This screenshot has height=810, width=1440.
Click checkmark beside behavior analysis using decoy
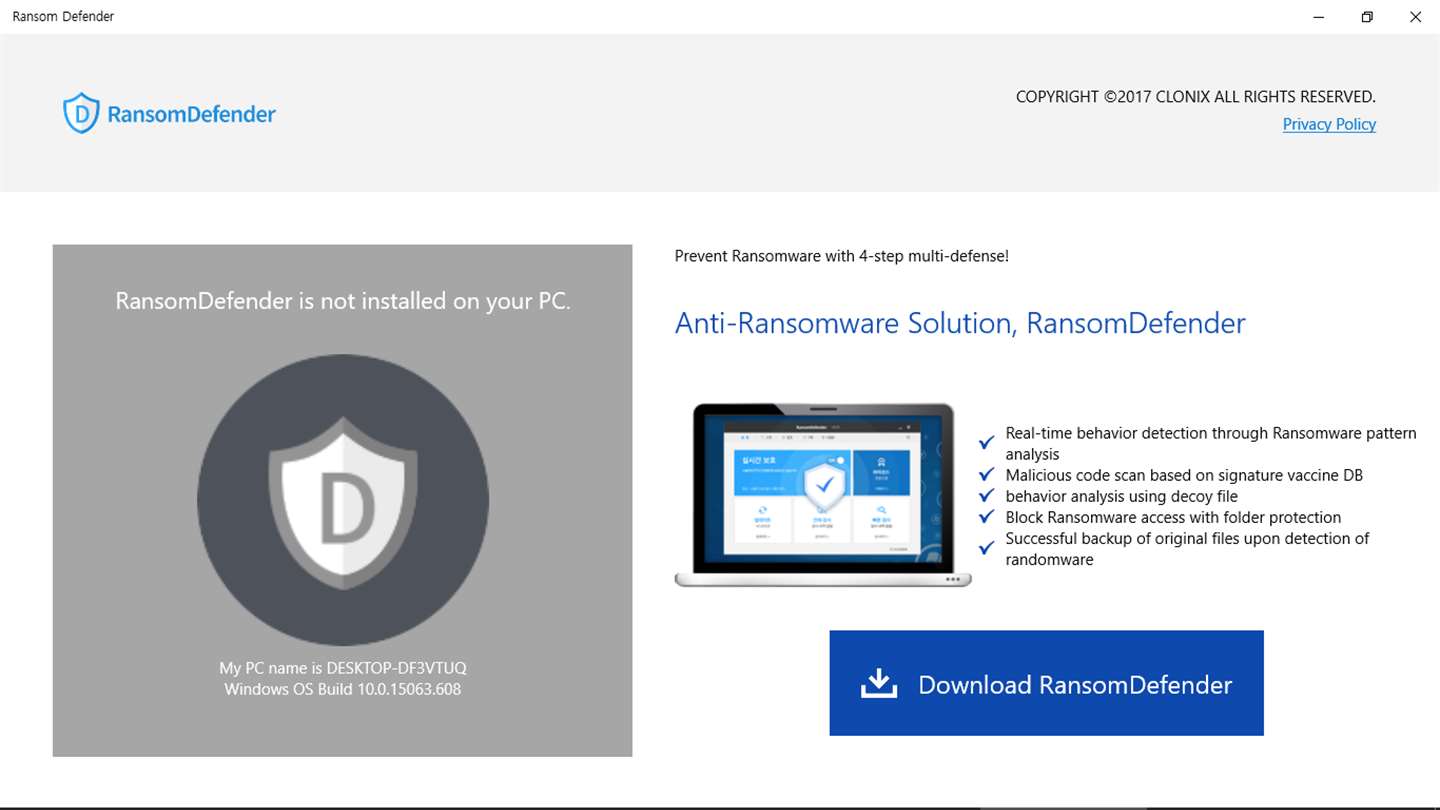[987, 495]
